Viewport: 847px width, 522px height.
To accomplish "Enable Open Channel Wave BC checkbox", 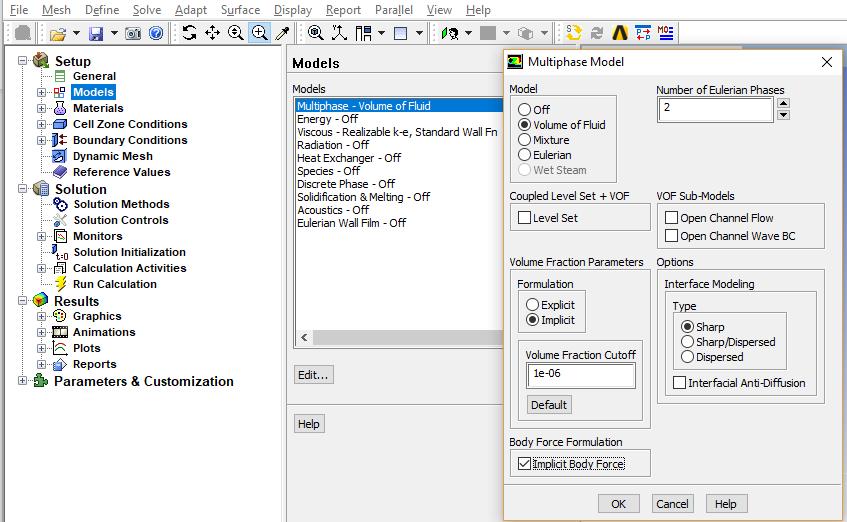I will tap(671, 236).
